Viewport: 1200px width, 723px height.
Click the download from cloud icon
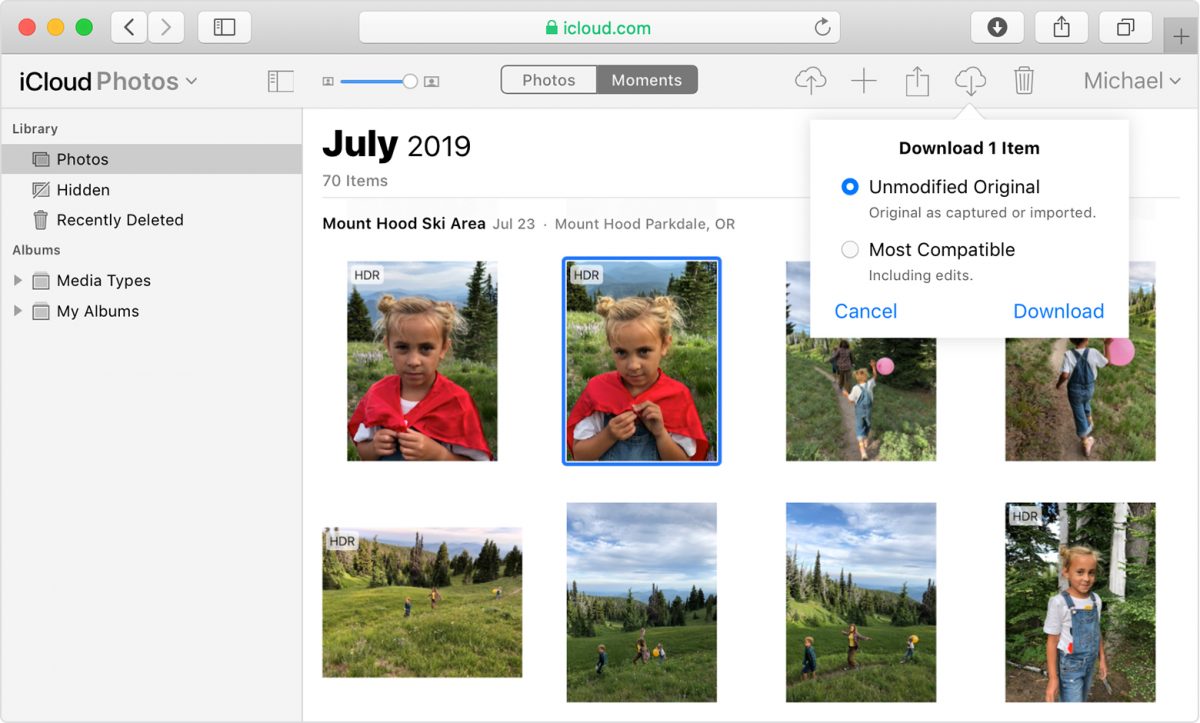[x=970, y=81]
